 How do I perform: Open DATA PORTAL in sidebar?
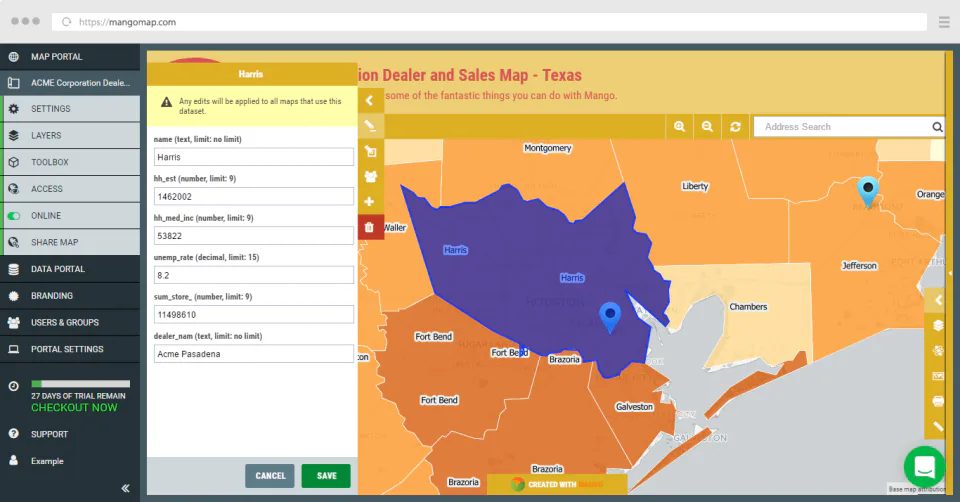click(70, 269)
